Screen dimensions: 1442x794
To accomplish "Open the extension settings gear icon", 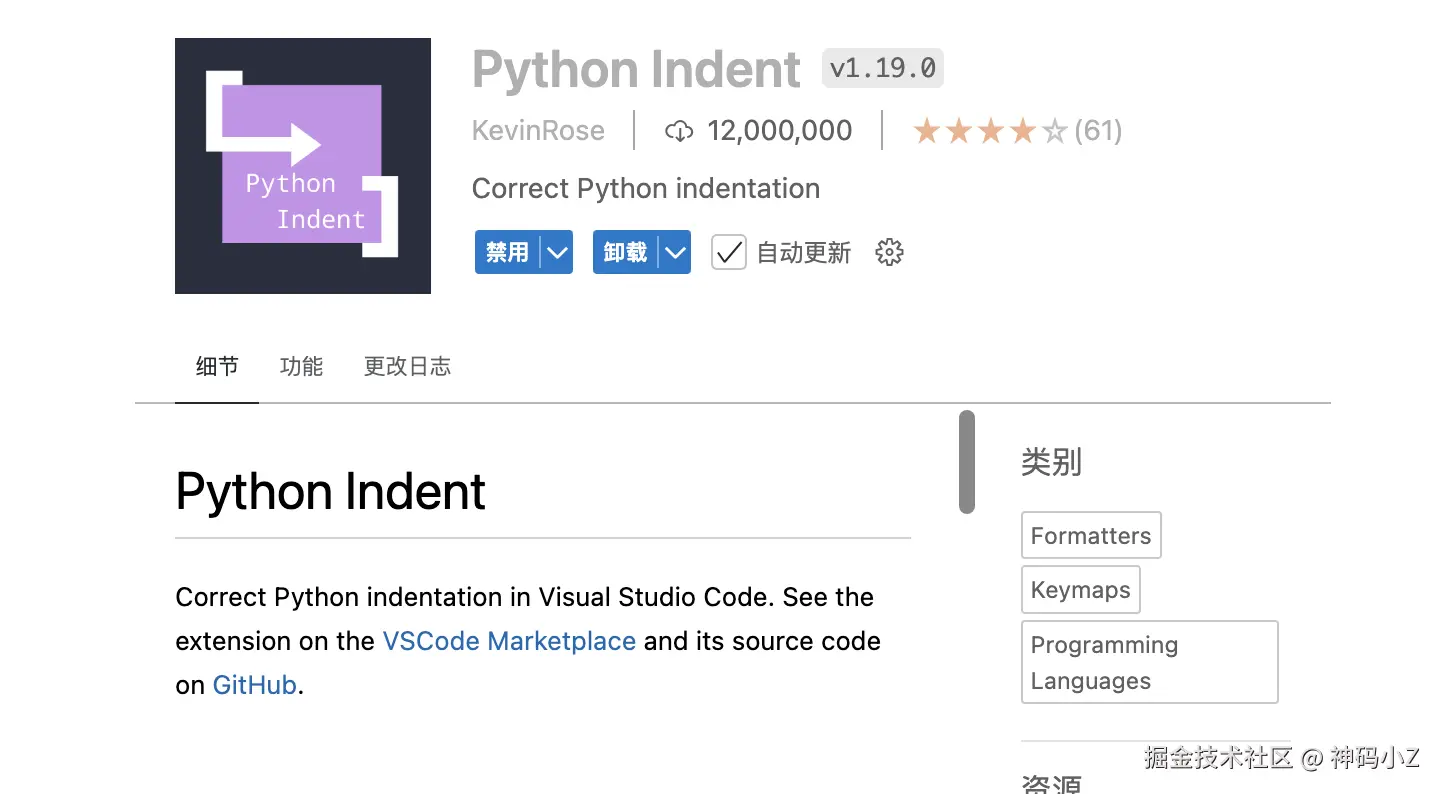I will (x=889, y=253).
